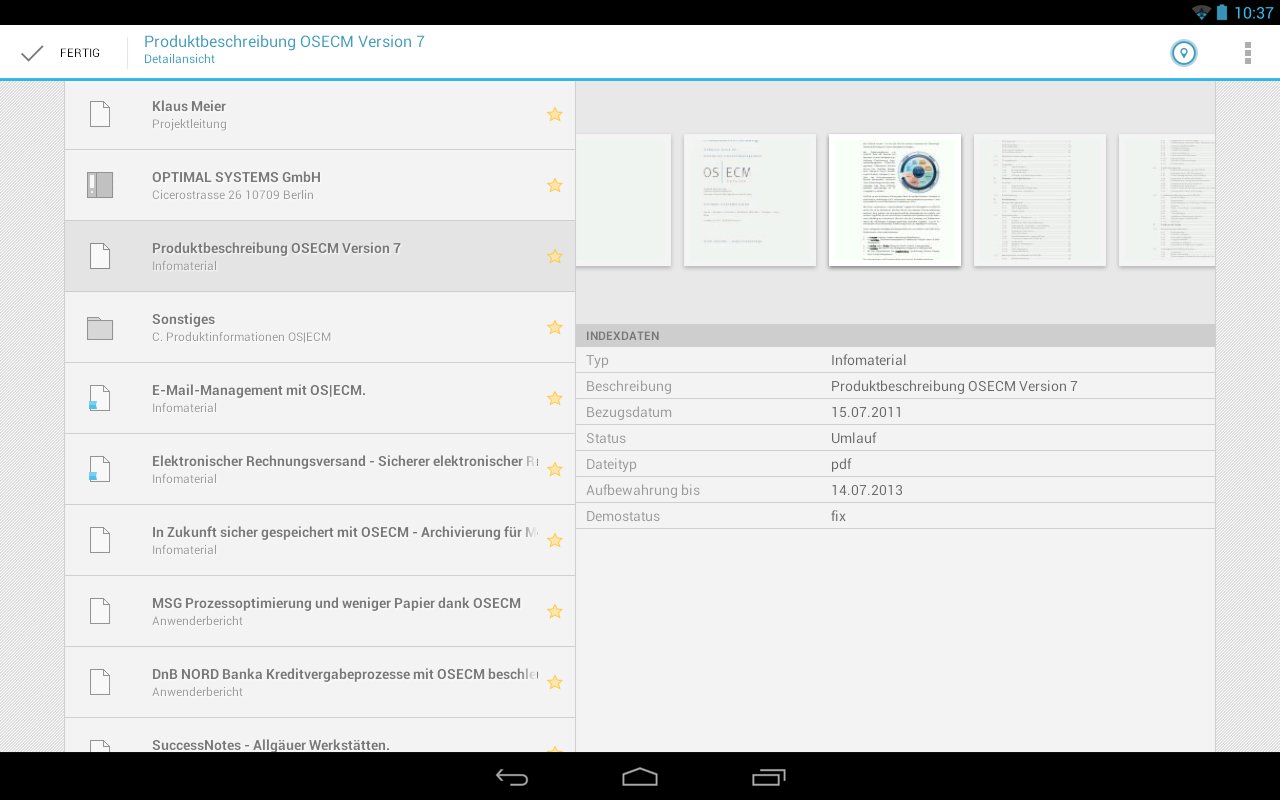Select the Klaus Meier list entry
The image size is (1280, 800).
click(320, 115)
